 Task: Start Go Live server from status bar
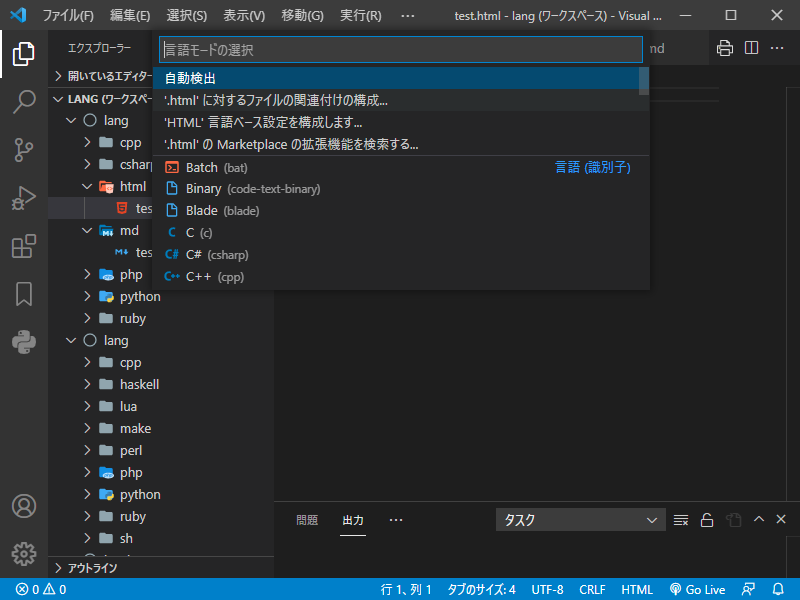(697, 589)
